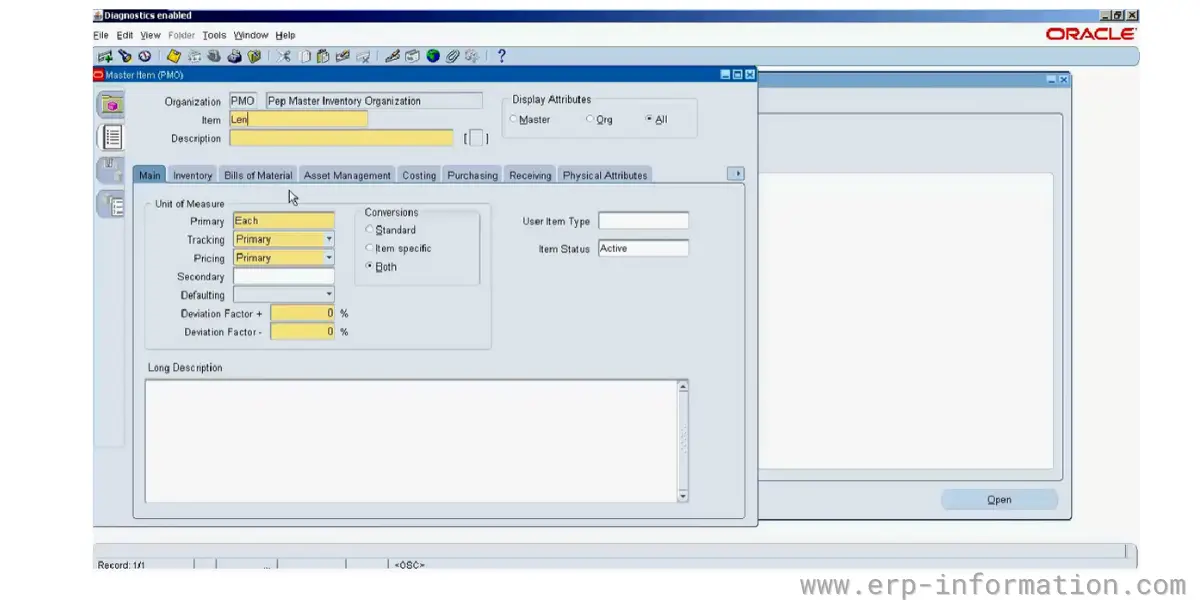Click the Copy toolbar icon
Screen dimensions: 1200x600
(x=305, y=56)
